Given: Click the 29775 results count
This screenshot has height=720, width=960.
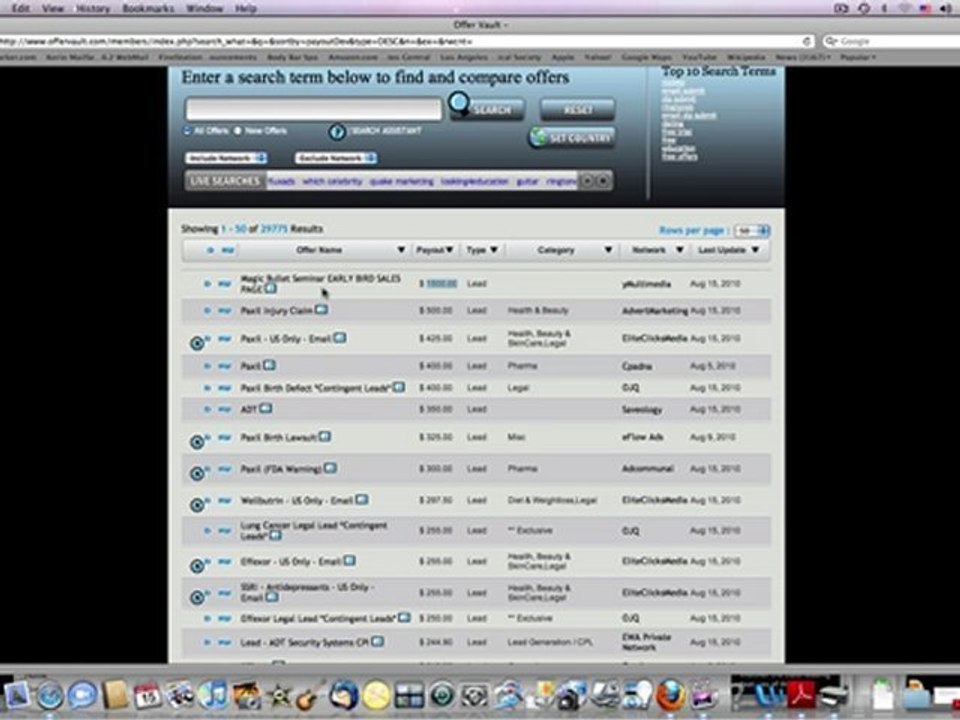Looking at the screenshot, I should coord(274,228).
